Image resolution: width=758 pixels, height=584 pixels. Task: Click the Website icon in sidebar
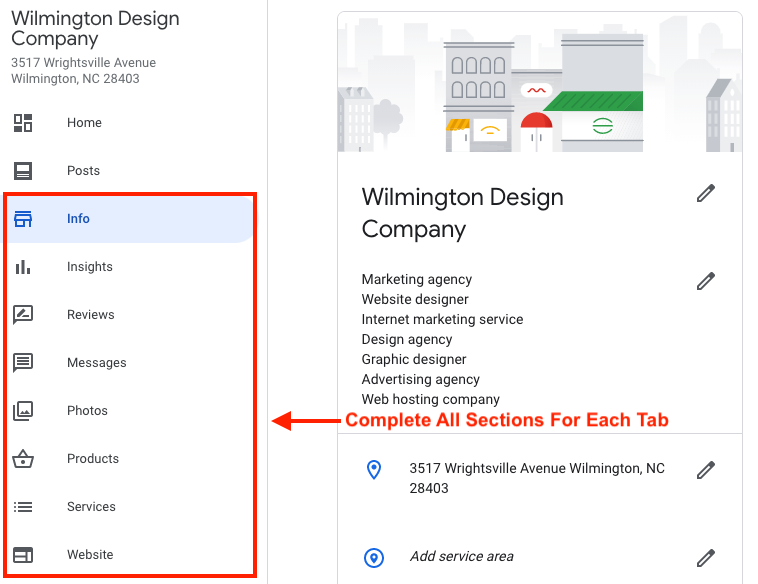pos(23,555)
